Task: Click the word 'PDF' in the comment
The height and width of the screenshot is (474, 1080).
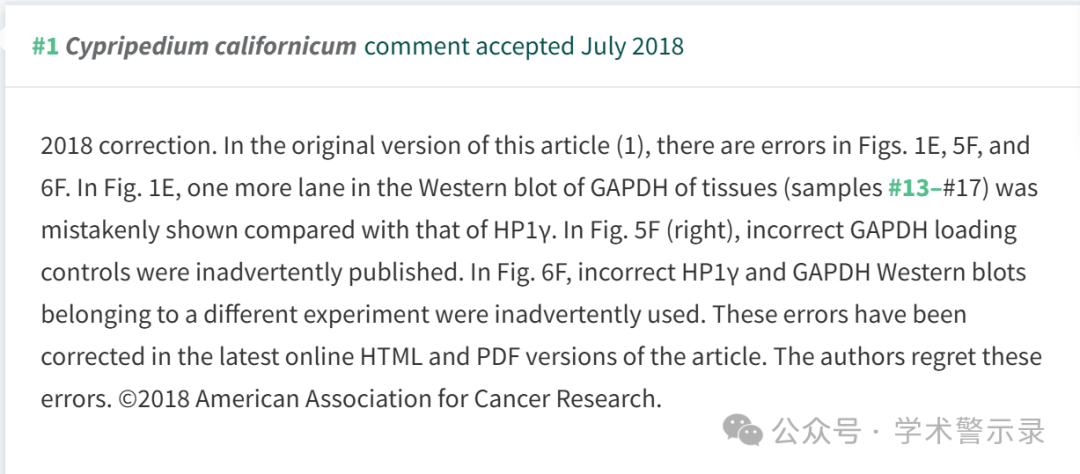Action: click(493, 357)
